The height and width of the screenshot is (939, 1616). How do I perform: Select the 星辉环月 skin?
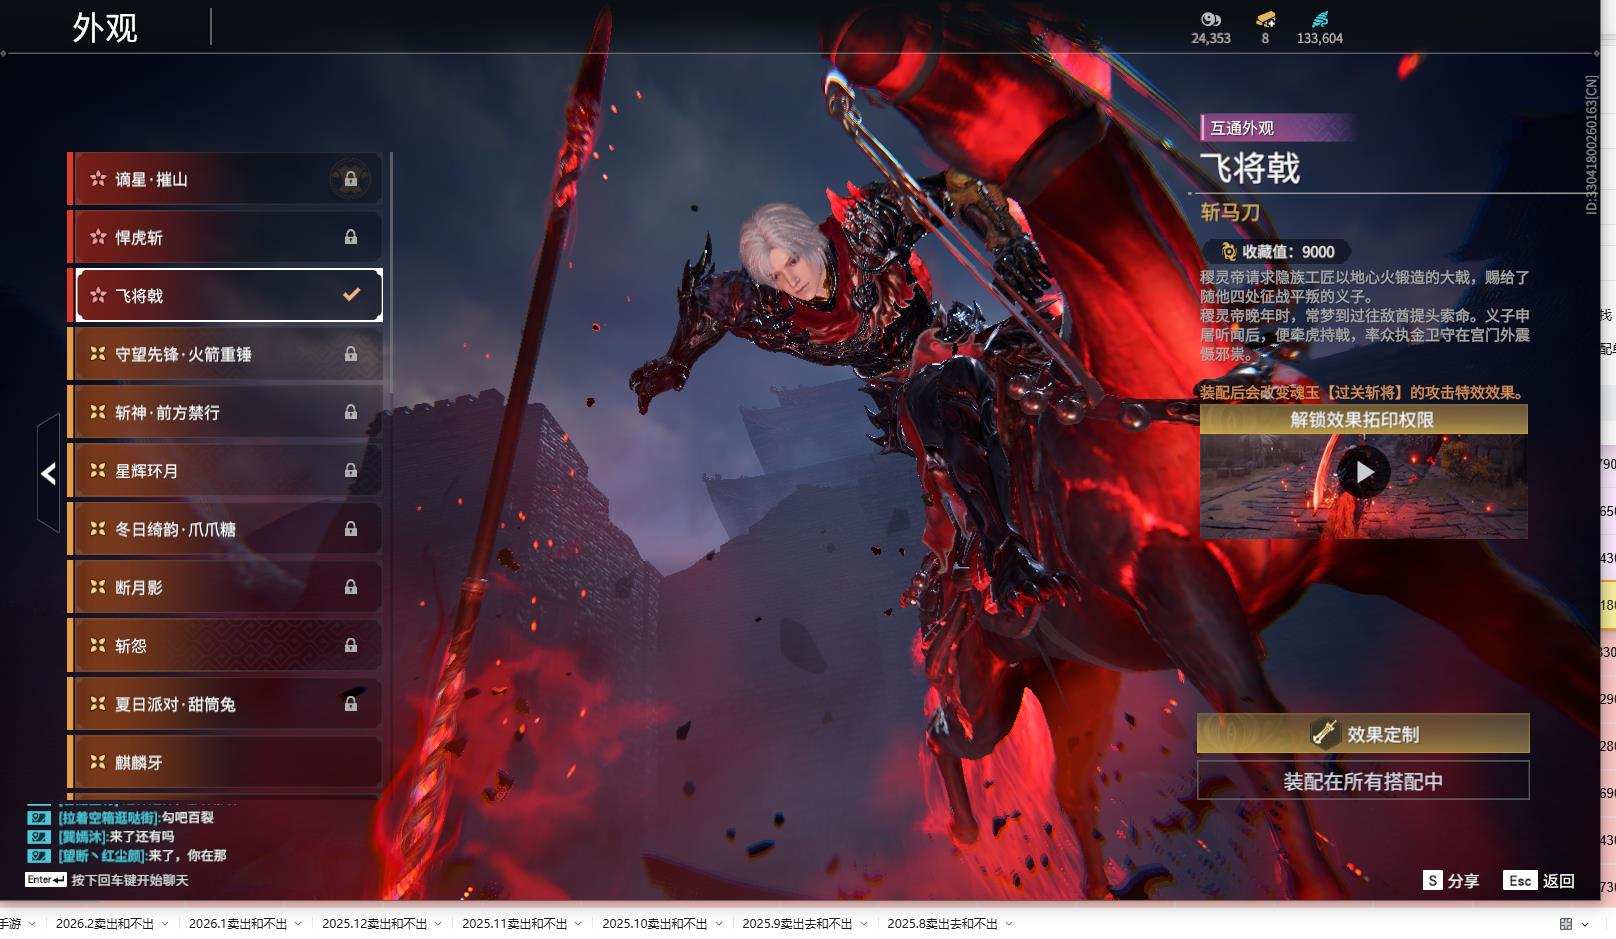(x=226, y=470)
